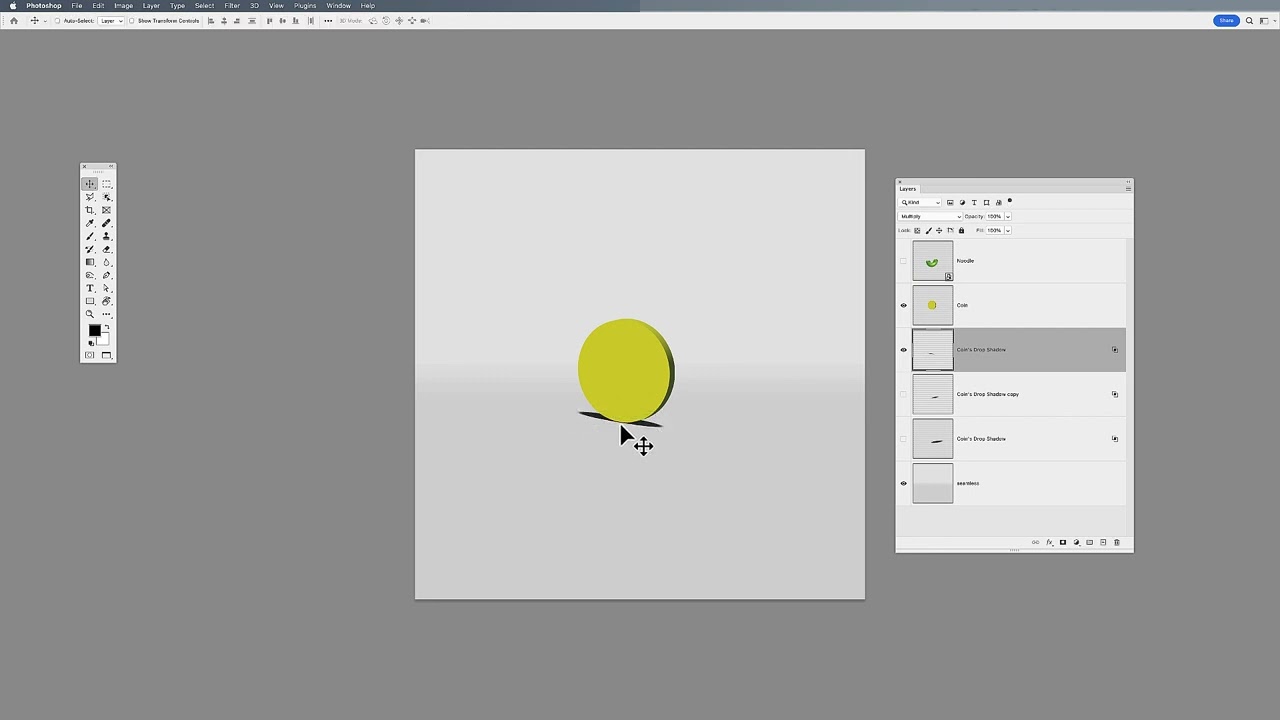Viewport: 1280px width, 720px height.
Task: Select the Eyedropper tool
Action: 90,223
